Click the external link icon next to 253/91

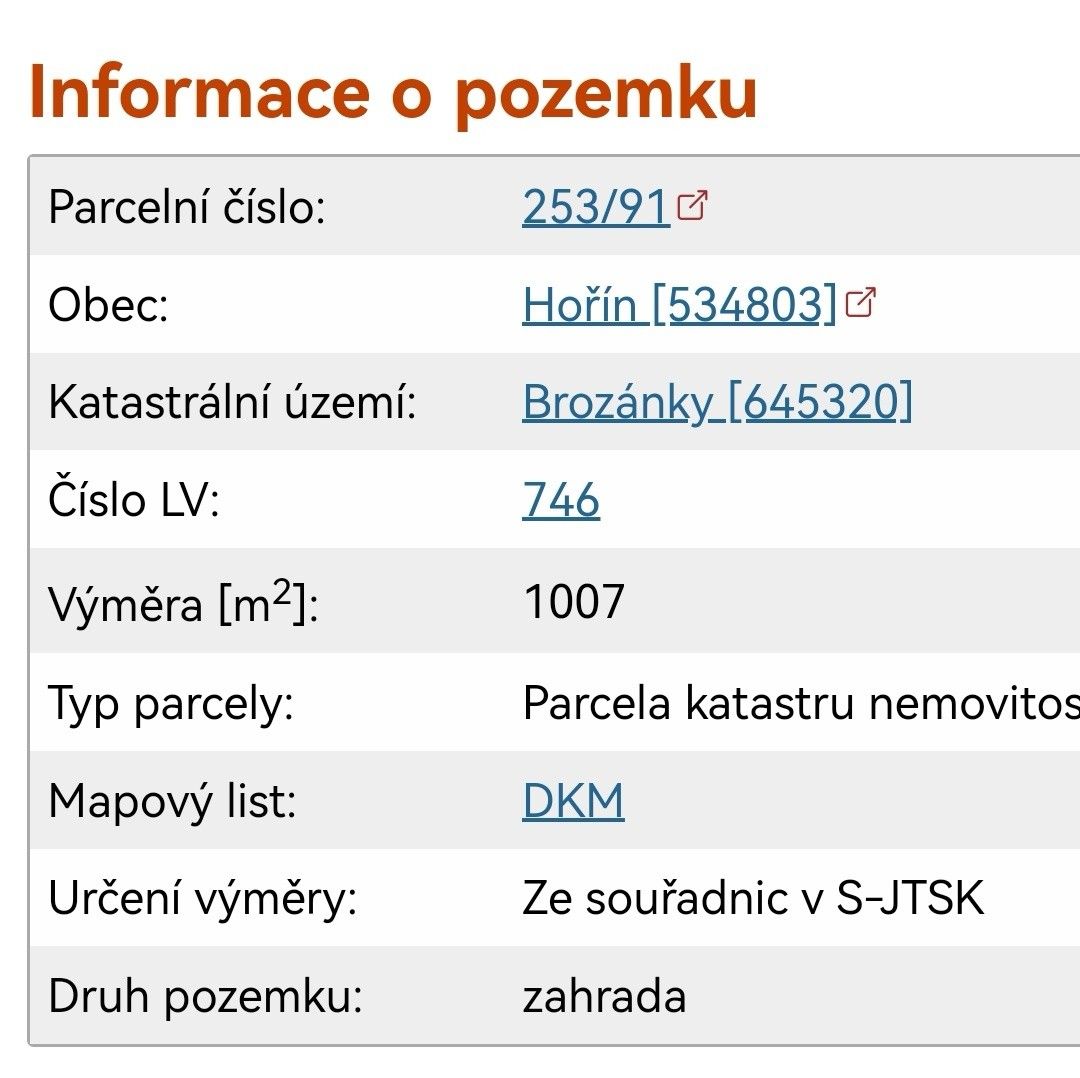(x=691, y=203)
